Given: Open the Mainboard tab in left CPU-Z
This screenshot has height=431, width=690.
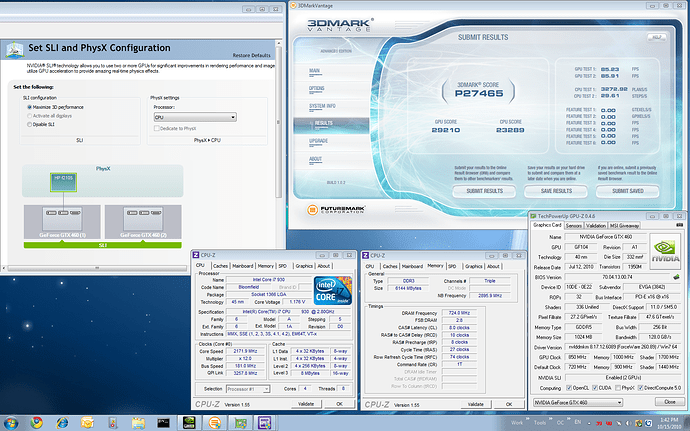Looking at the screenshot, I should [242, 266].
